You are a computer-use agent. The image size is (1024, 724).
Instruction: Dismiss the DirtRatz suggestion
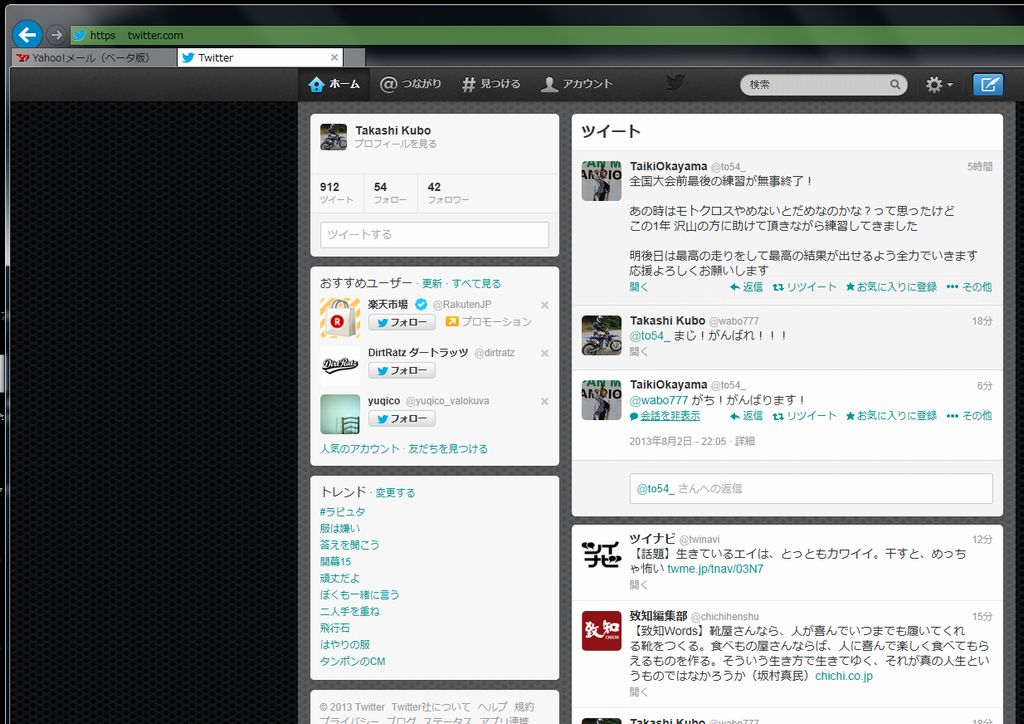coord(545,353)
